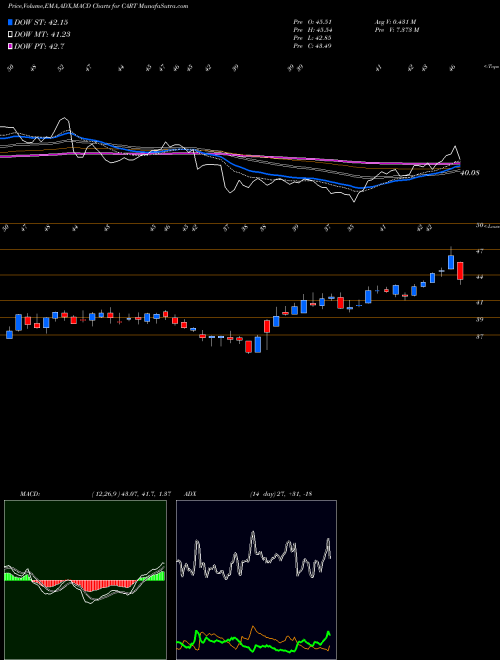This screenshot has height=660, width=500.
Task: Click the magenta DOW PT legend swatch
Action: [11, 46]
